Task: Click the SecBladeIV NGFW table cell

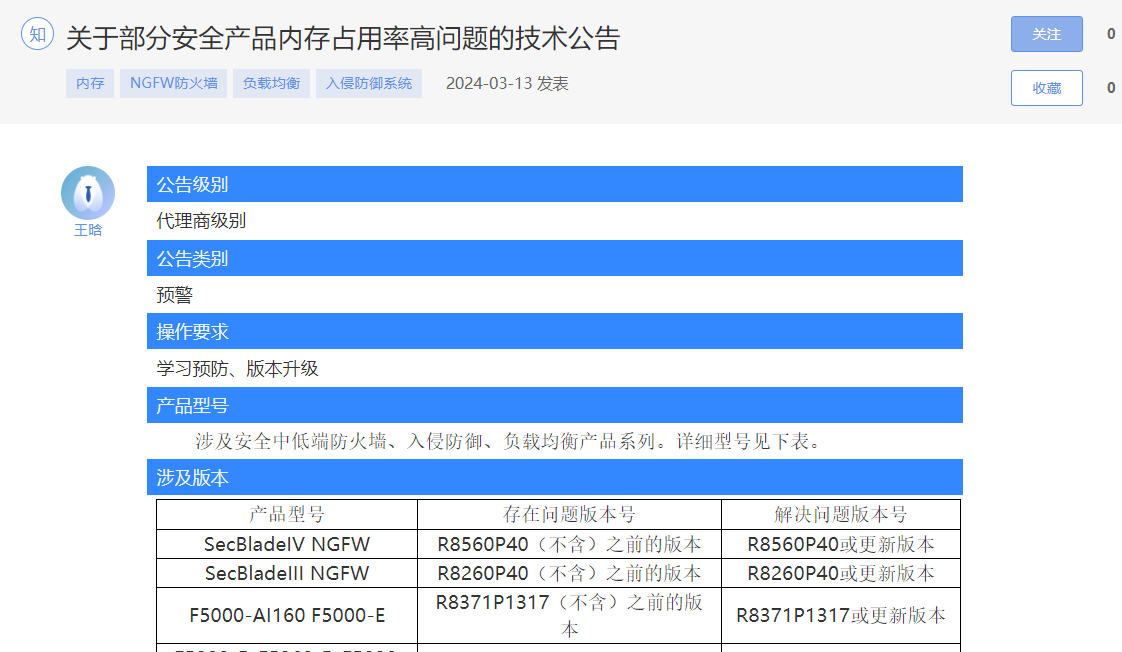Action: click(x=287, y=544)
